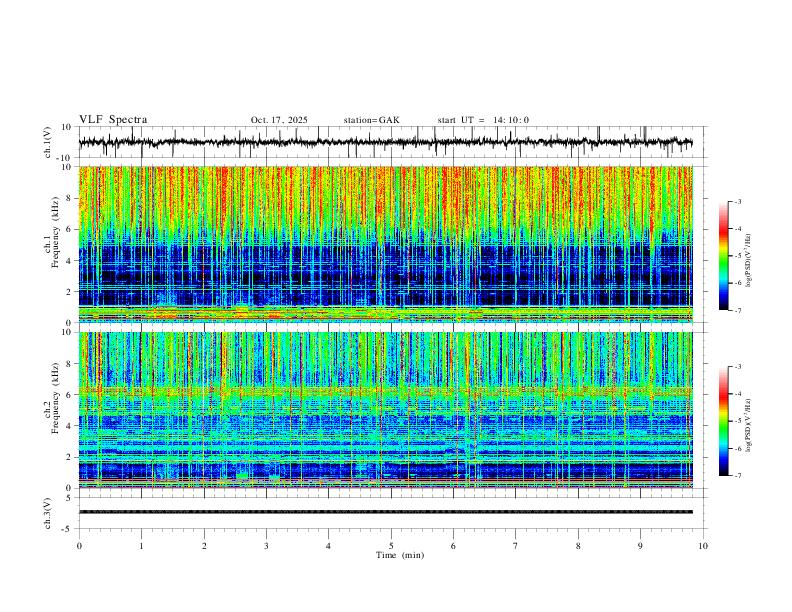Click the ch.2 colorbar "log(PSD)" unit label
Screen dimensions: 792x612
pyautogui.click(x=749, y=425)
